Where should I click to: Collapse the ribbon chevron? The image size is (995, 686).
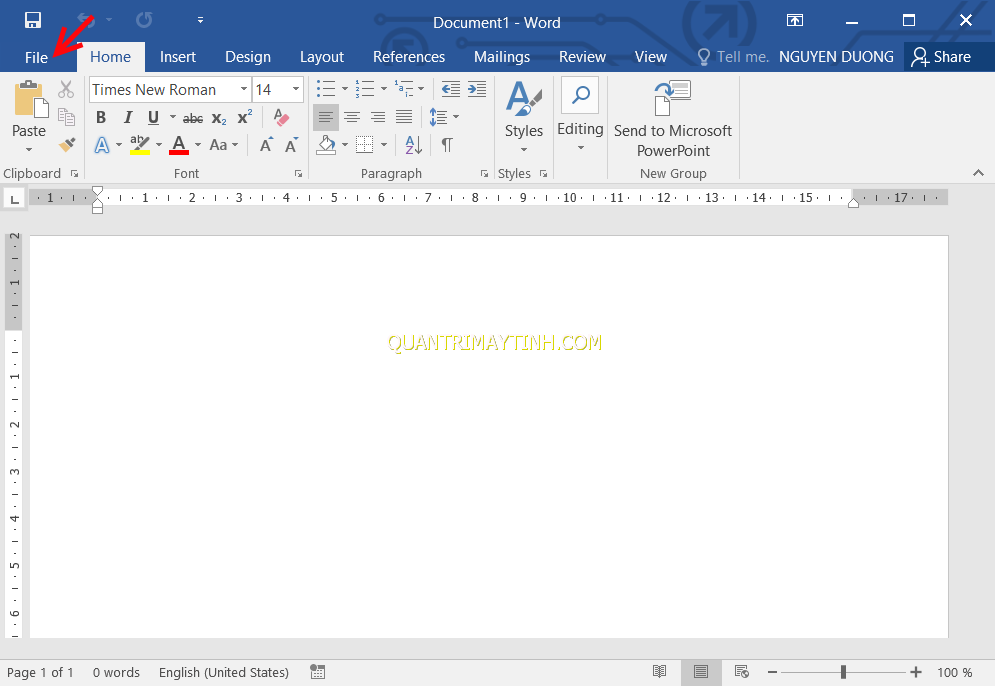click(x=978, y=173)
